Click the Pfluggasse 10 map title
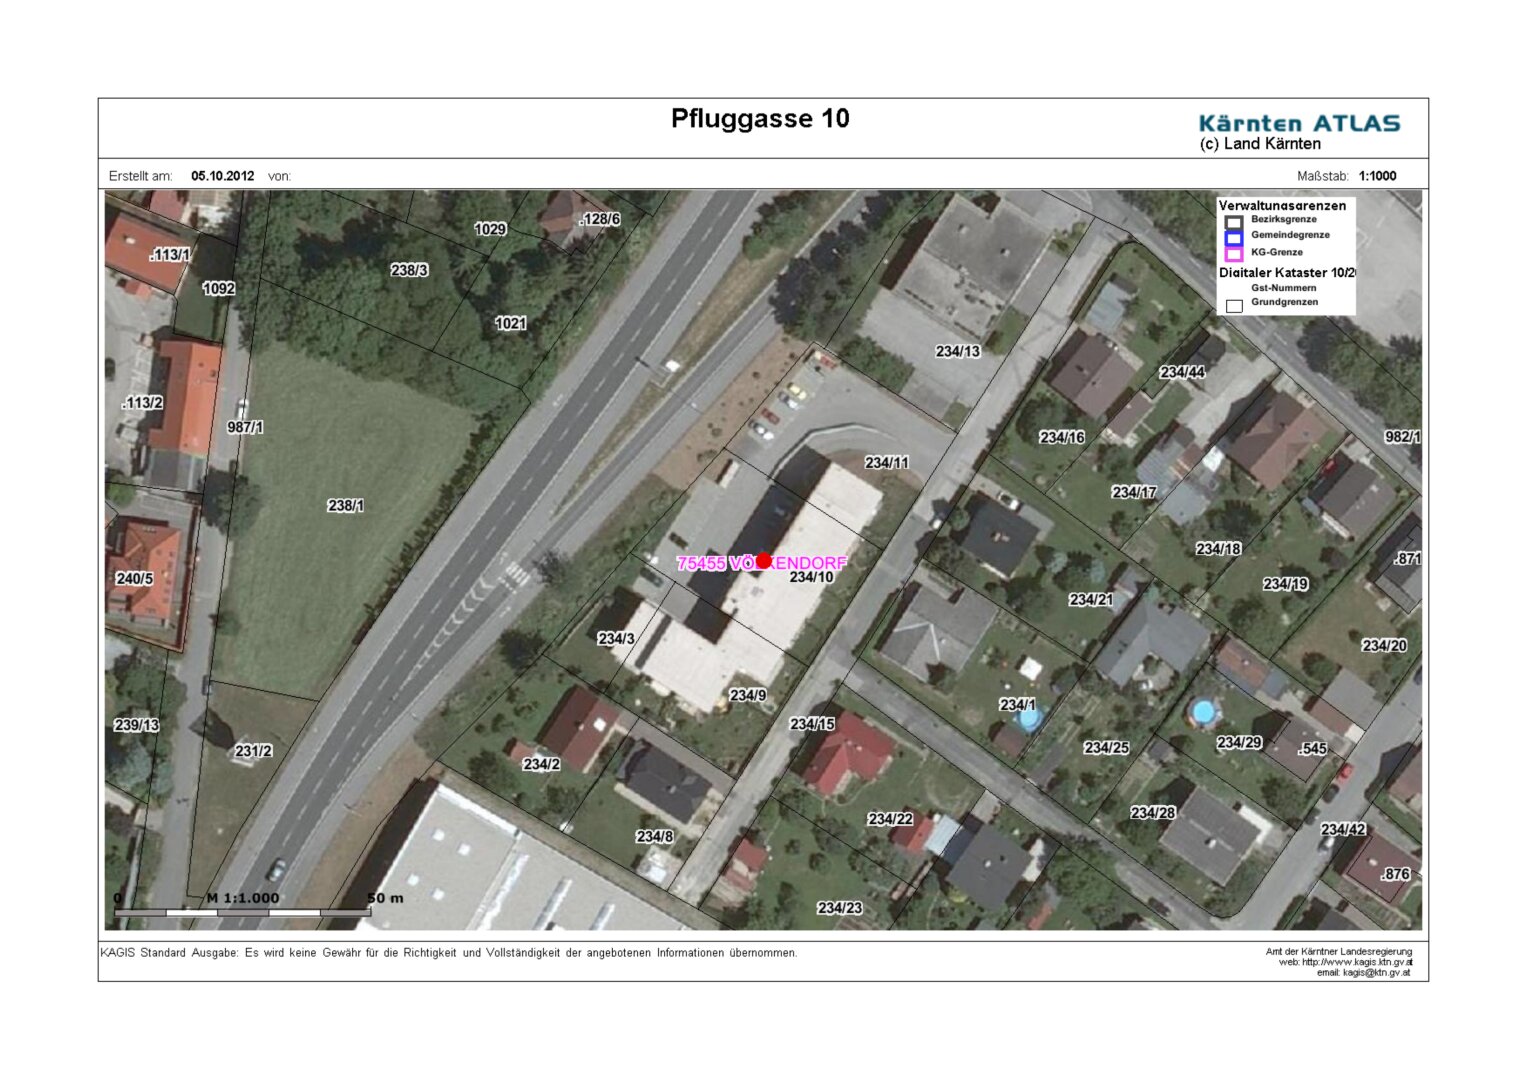1527x1080 pixels. 760,119
